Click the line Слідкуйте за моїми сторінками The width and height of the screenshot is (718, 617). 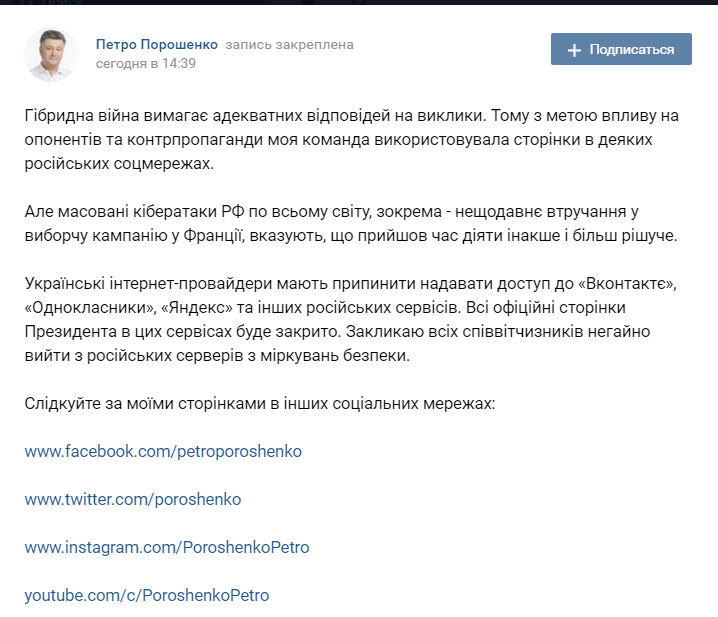pos(260,404)
